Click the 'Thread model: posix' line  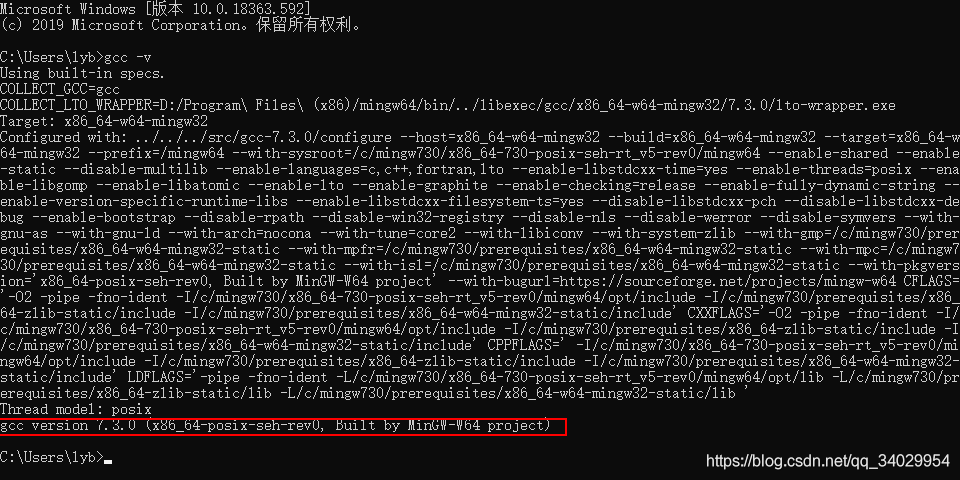pyautogui.click(x=76, y=409)
